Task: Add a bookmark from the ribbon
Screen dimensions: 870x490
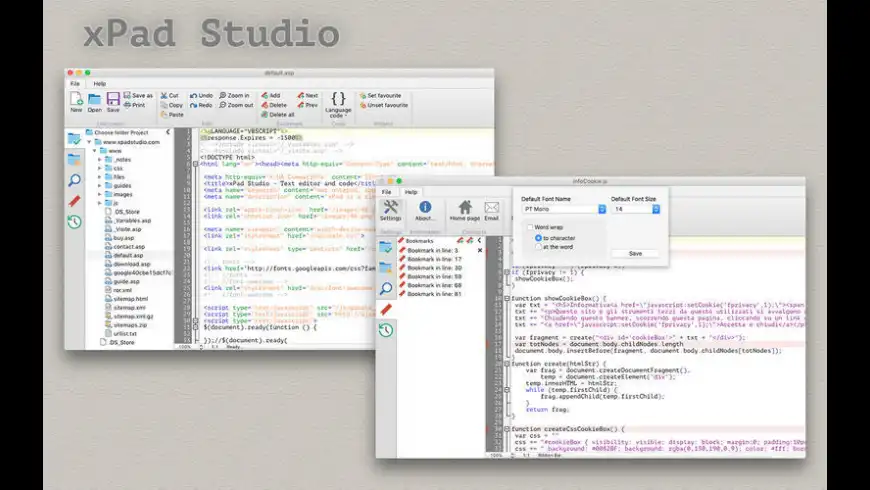Action: click(x=271, y=95)
